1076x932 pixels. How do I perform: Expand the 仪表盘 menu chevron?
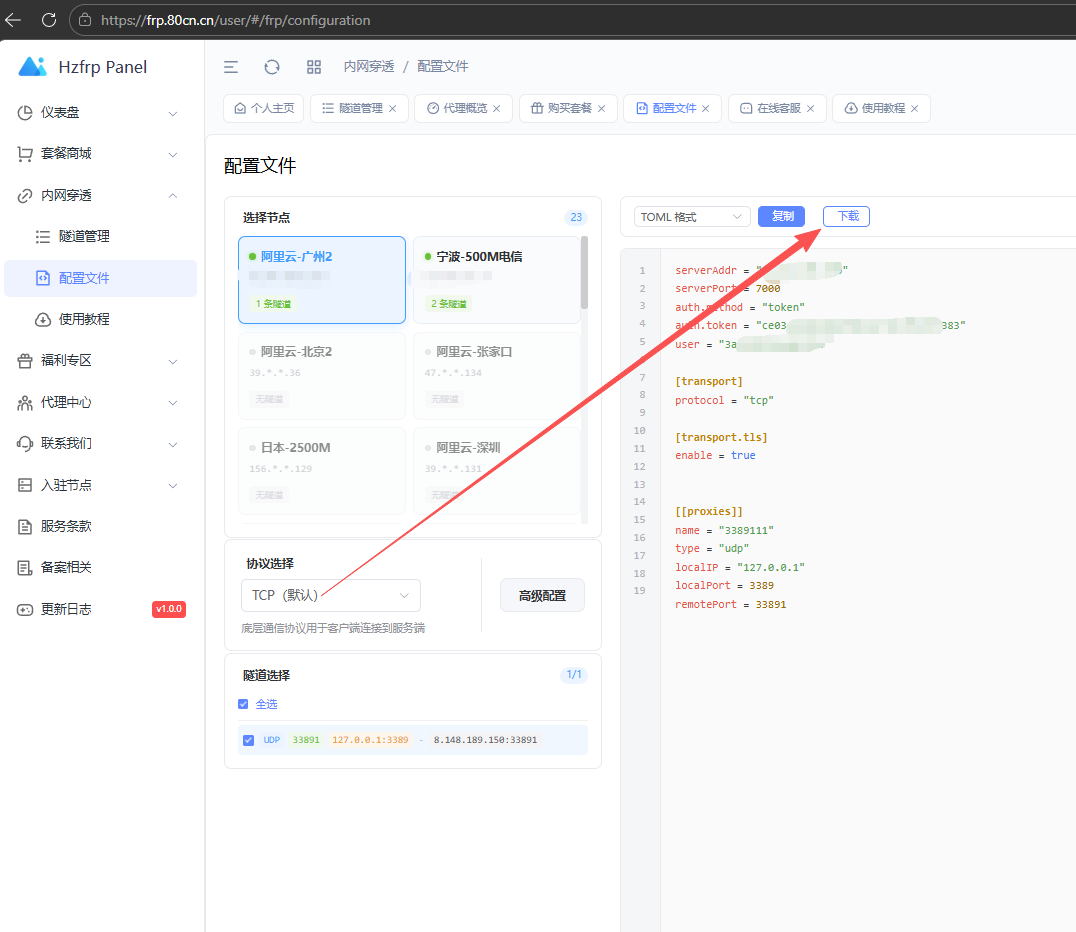coord(173,113)
